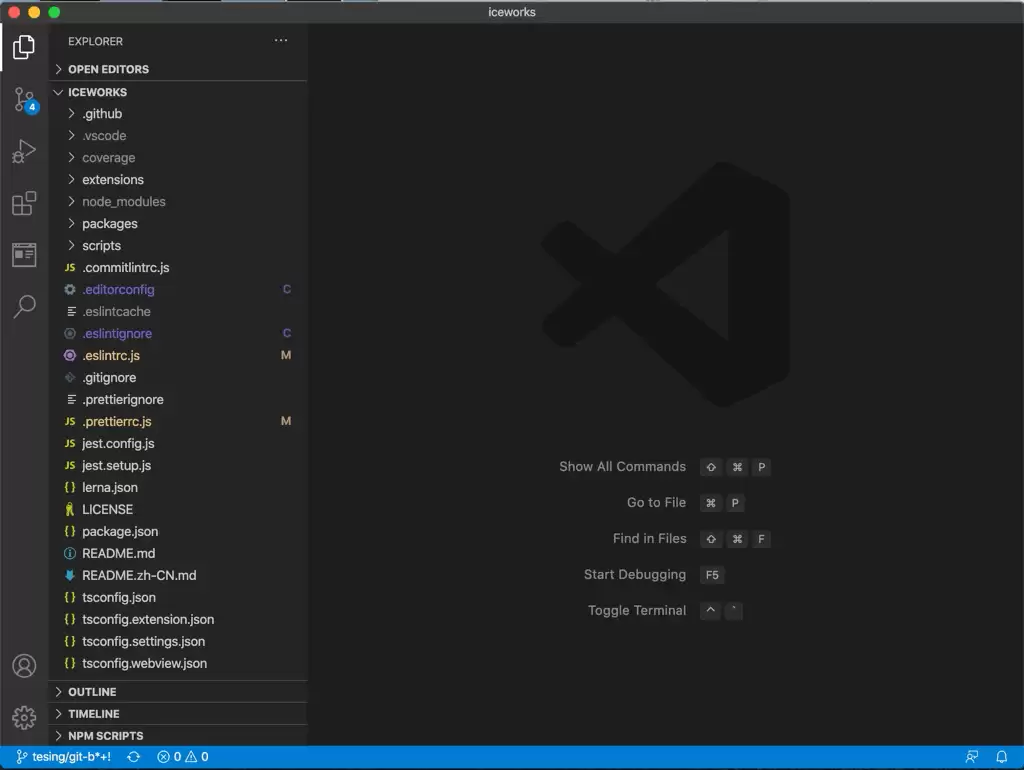Open the Manage gear menu
The image size is (1024, 770).
[24, 717]
